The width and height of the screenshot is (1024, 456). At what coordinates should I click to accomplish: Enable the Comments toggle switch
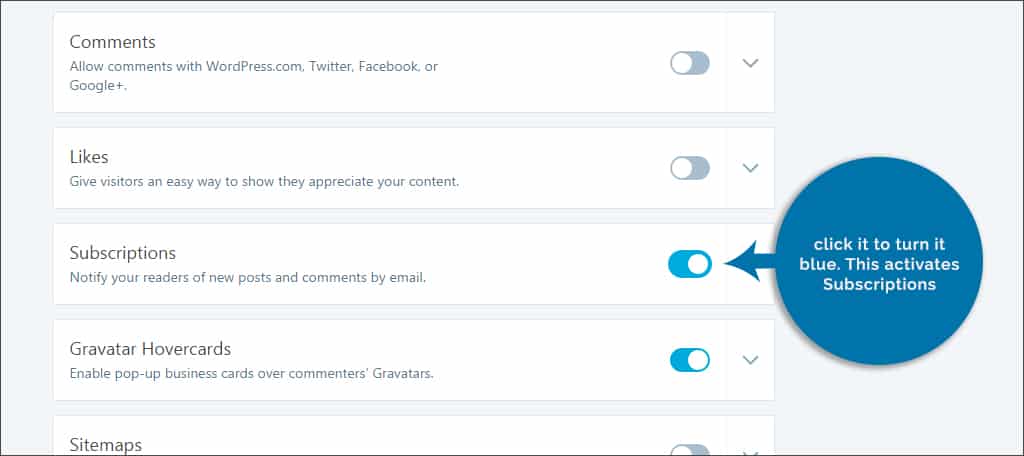click(690, 63)
